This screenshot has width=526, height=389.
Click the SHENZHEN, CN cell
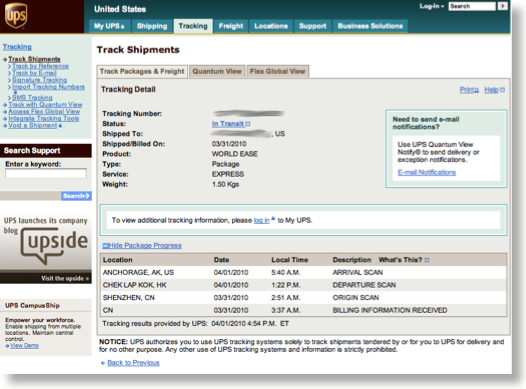(128, 298)
